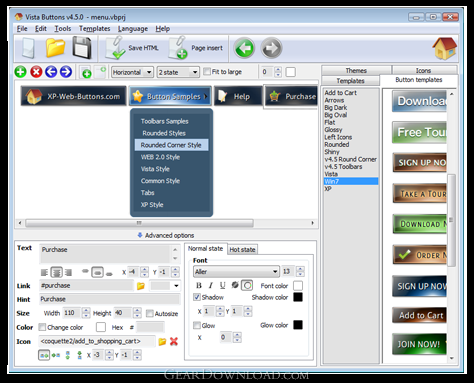Viewport: 474px width, 383px height.
Task: Toggle the Bold font style
Action: pyautogui.click(x=199, y=285)
